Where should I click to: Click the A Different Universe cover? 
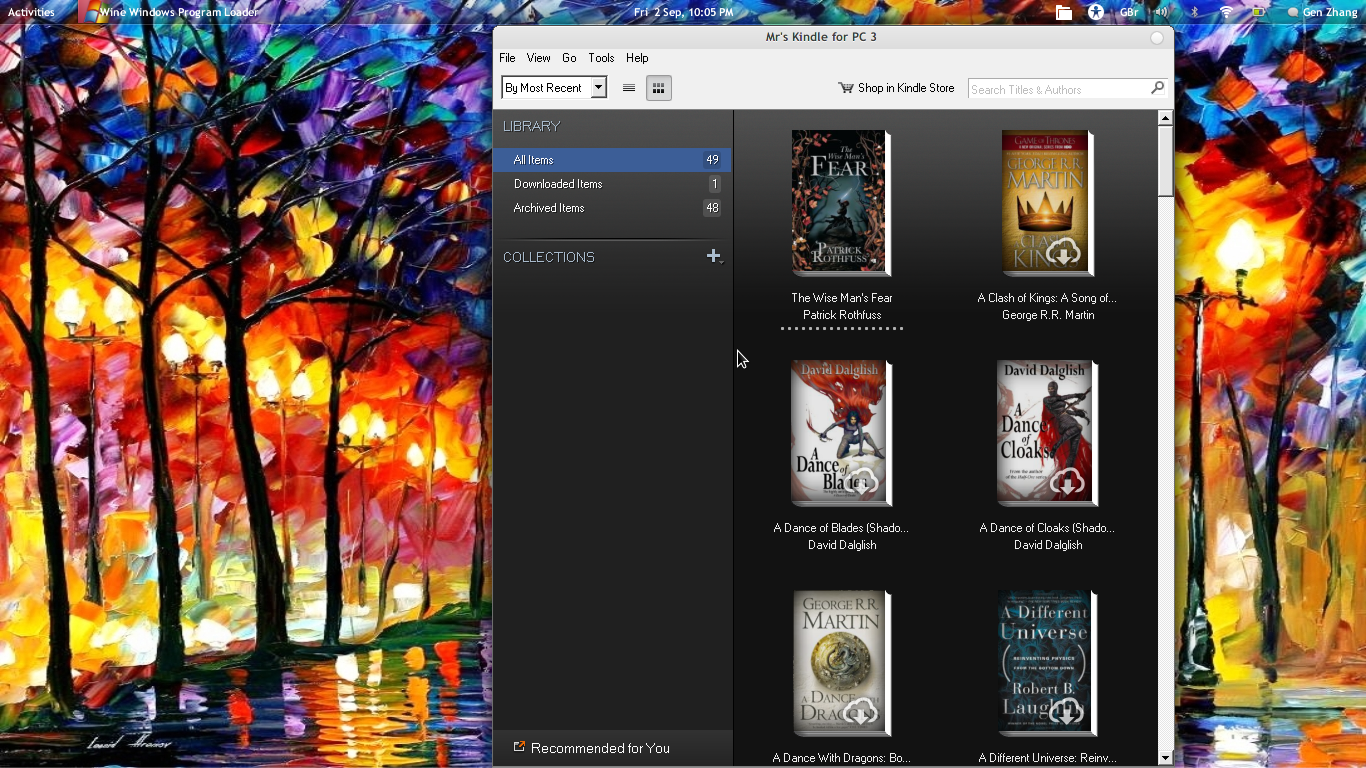point(1047,663)
